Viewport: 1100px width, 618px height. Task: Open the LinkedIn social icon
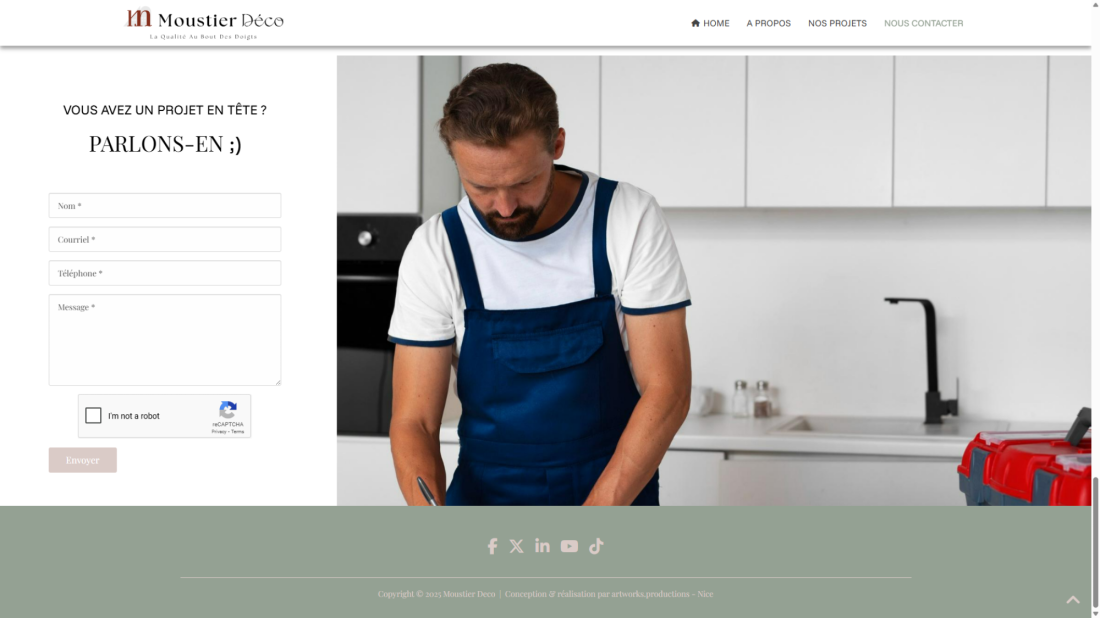coord(542,546)
